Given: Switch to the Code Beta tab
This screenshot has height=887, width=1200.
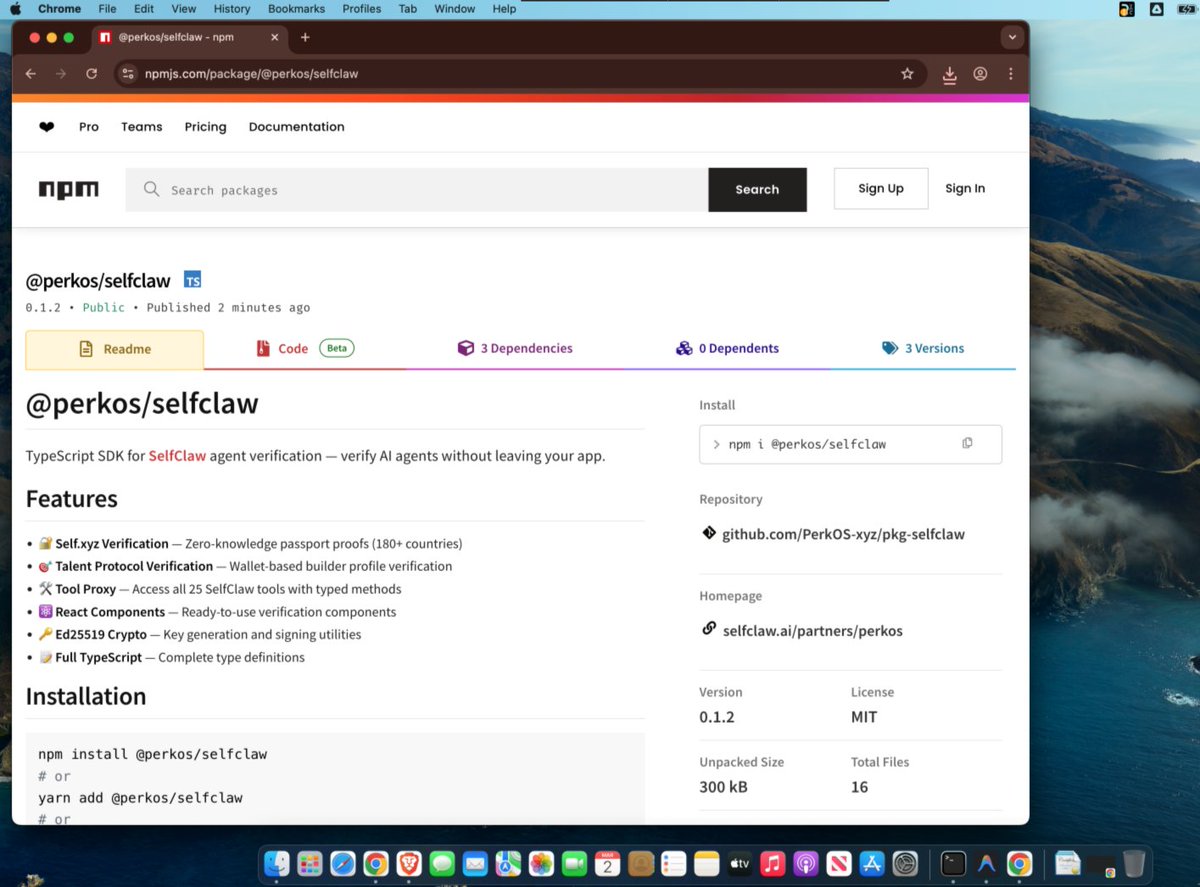Looking at the screenshot, I should [x=305, y=349].
